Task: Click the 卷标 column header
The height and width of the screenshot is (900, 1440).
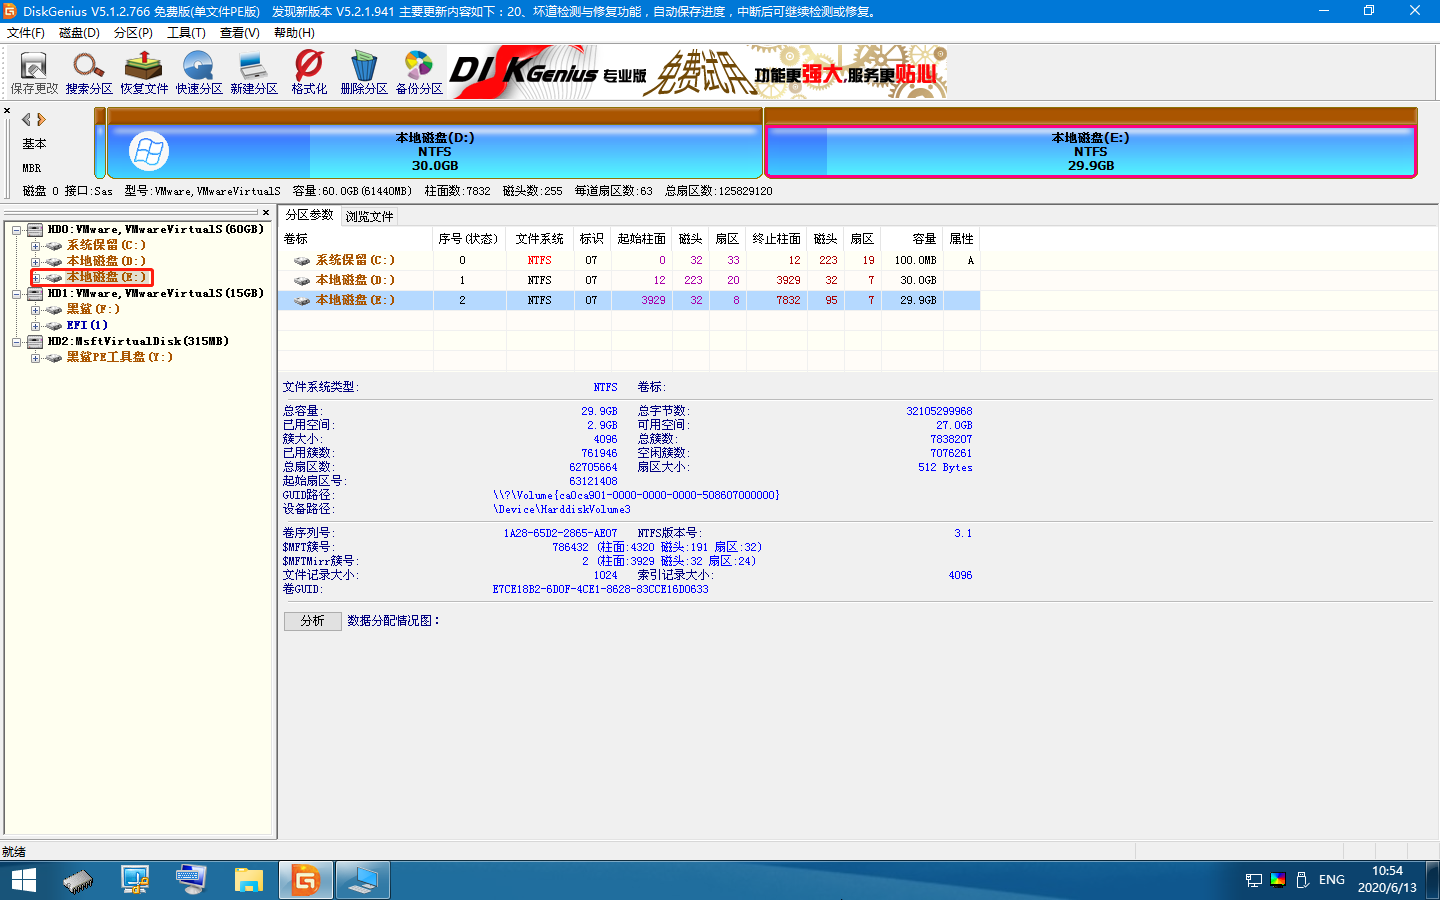Action: 356,239
